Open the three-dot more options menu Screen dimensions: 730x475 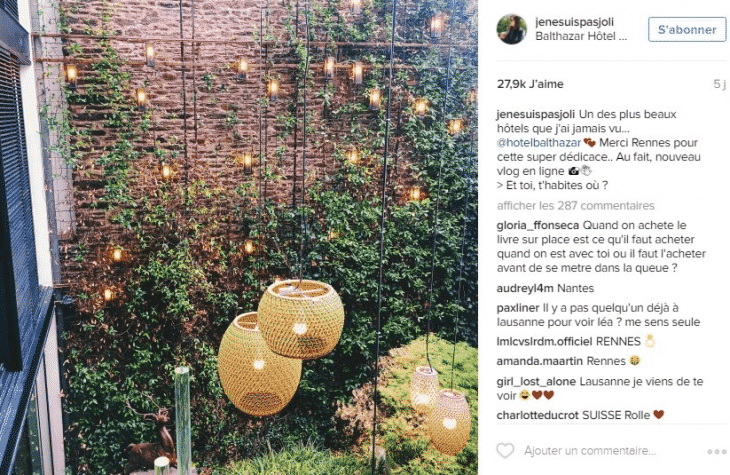[x=716, y=451]
